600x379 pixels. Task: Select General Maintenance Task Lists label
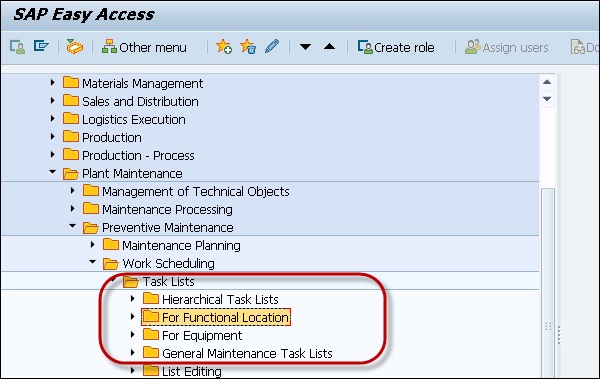(x=248, y=353)
